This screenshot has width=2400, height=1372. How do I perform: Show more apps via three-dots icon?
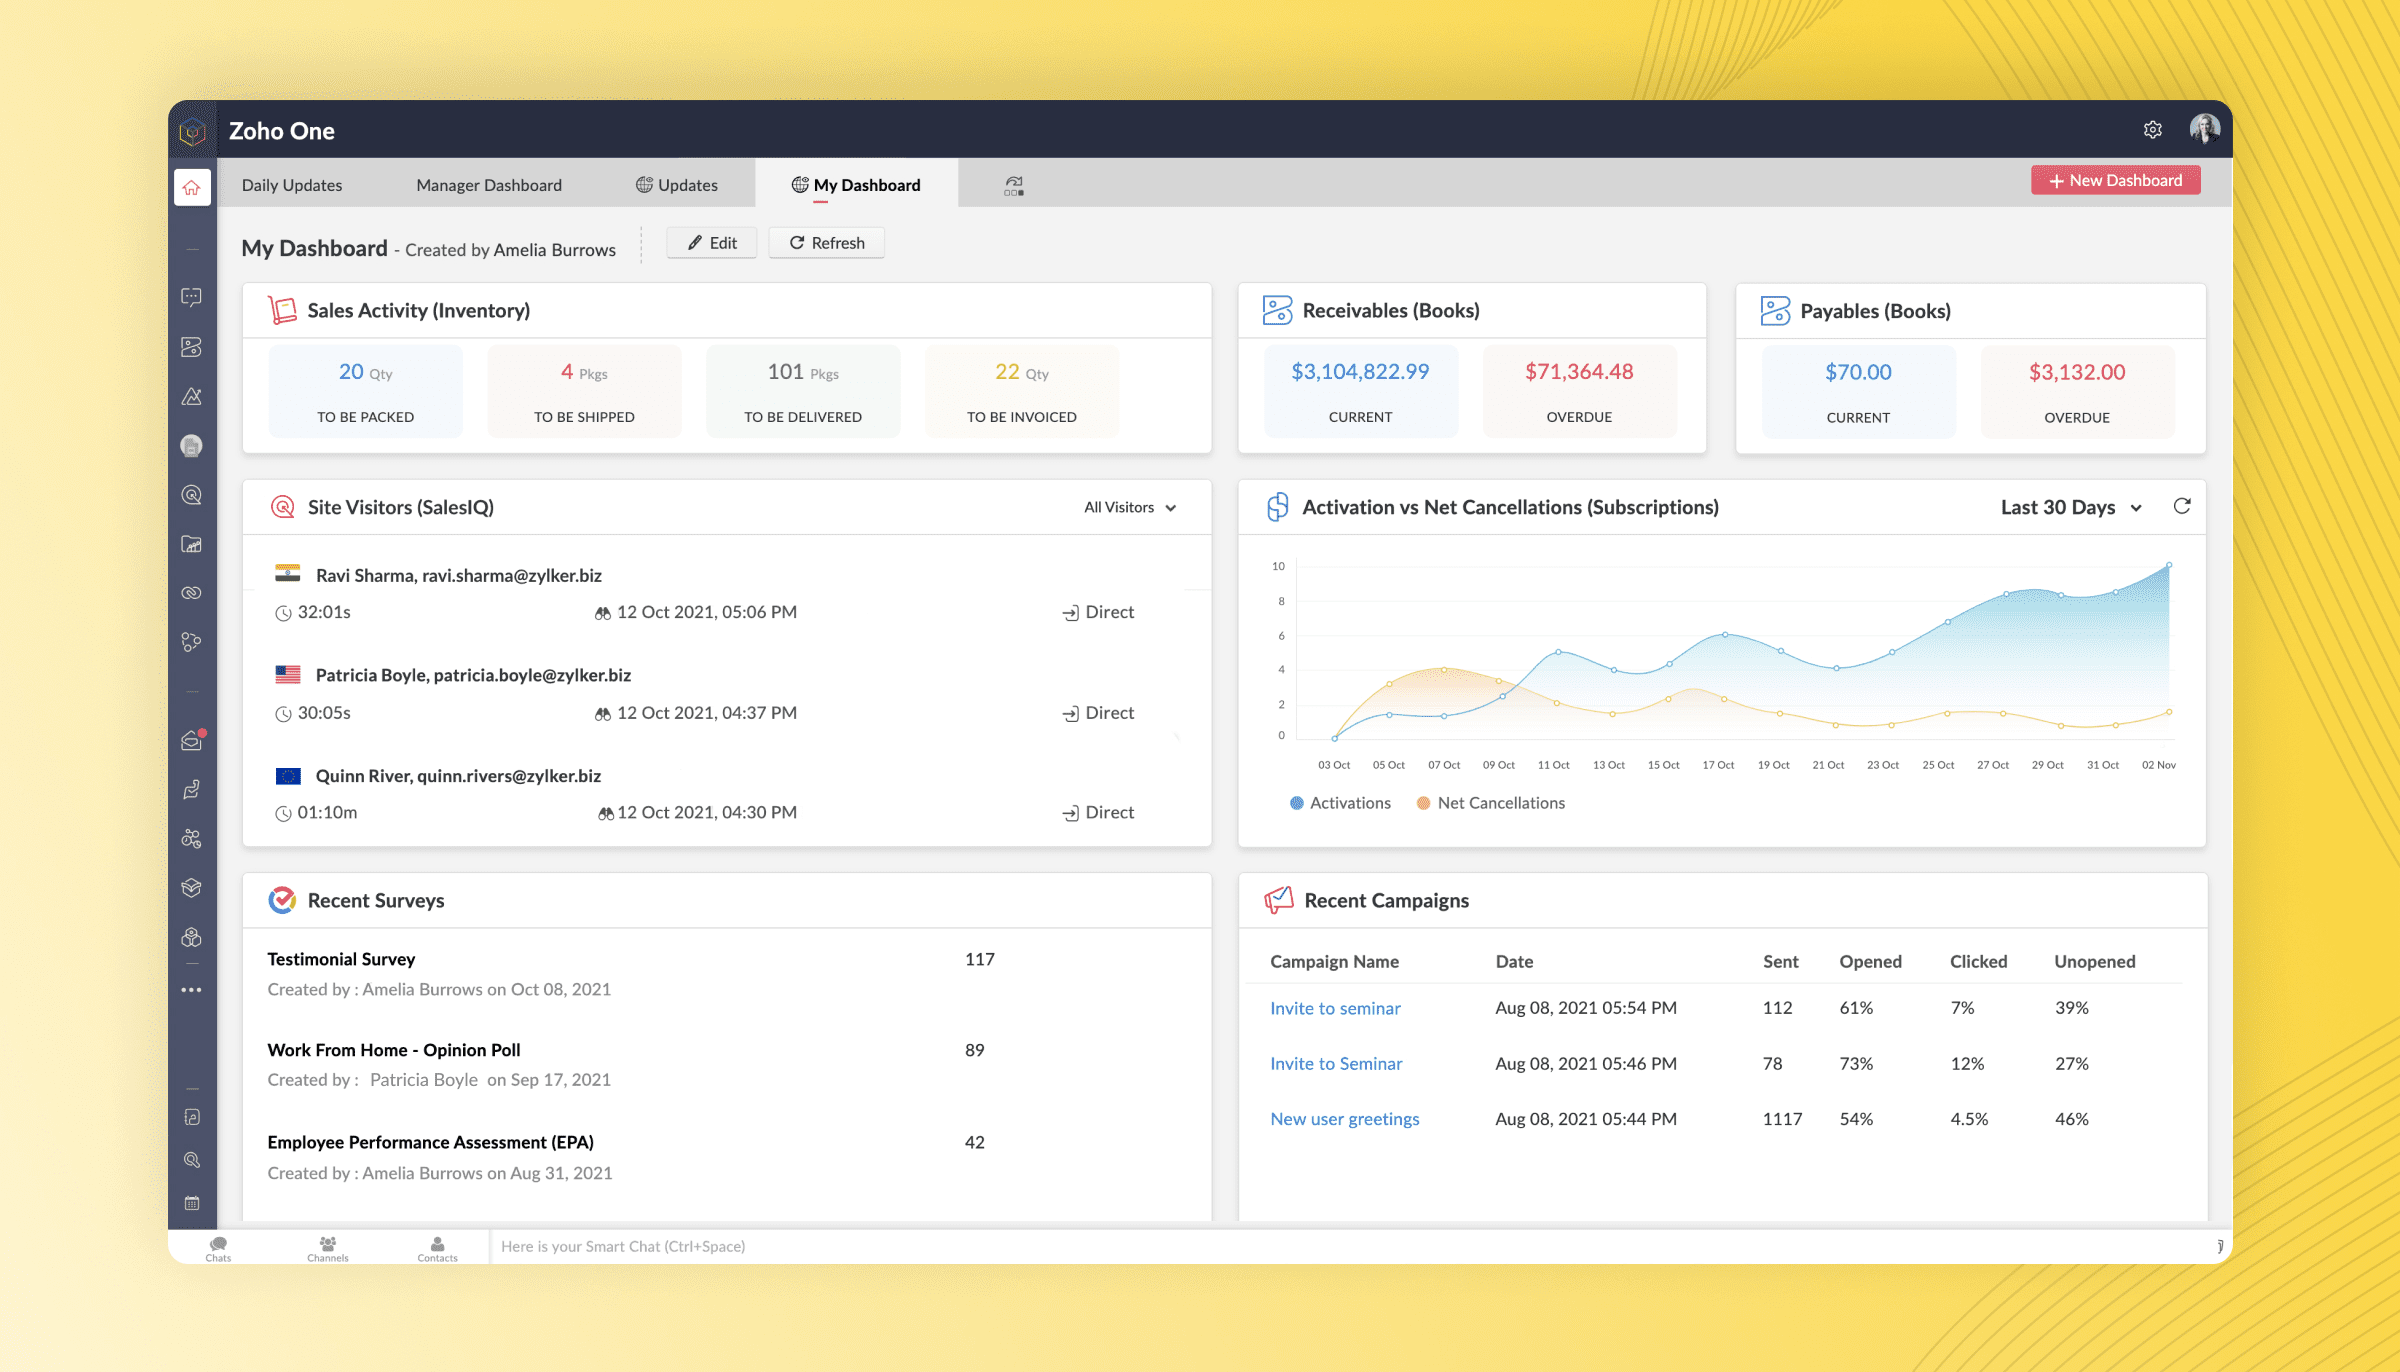(192, 990)
